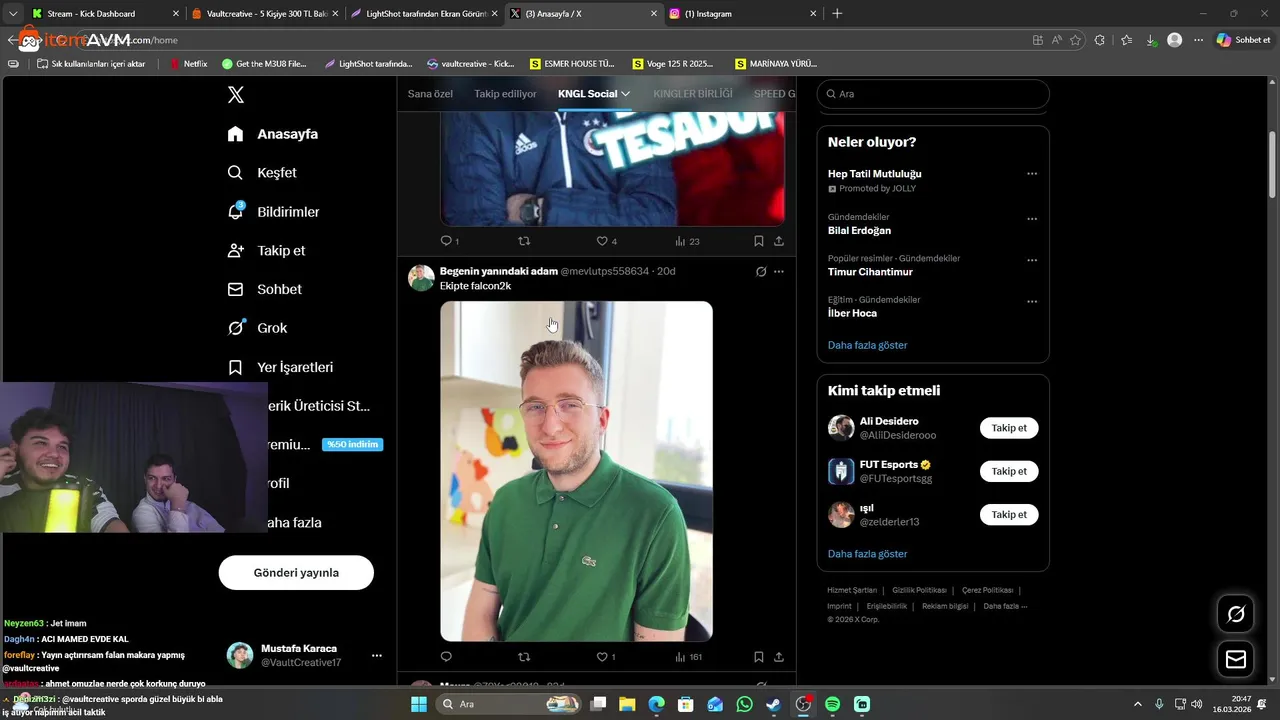Reply to the Ekipte falcon2k post
The width and height of the screenshot is (1280, 720).
[x=446, y=657]
